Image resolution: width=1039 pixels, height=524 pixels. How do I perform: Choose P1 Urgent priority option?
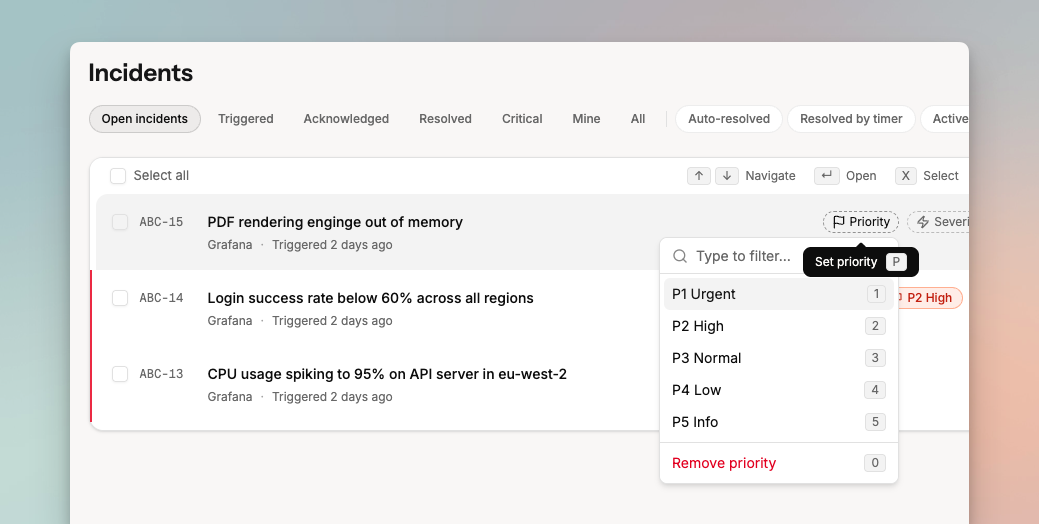(779, 294)
